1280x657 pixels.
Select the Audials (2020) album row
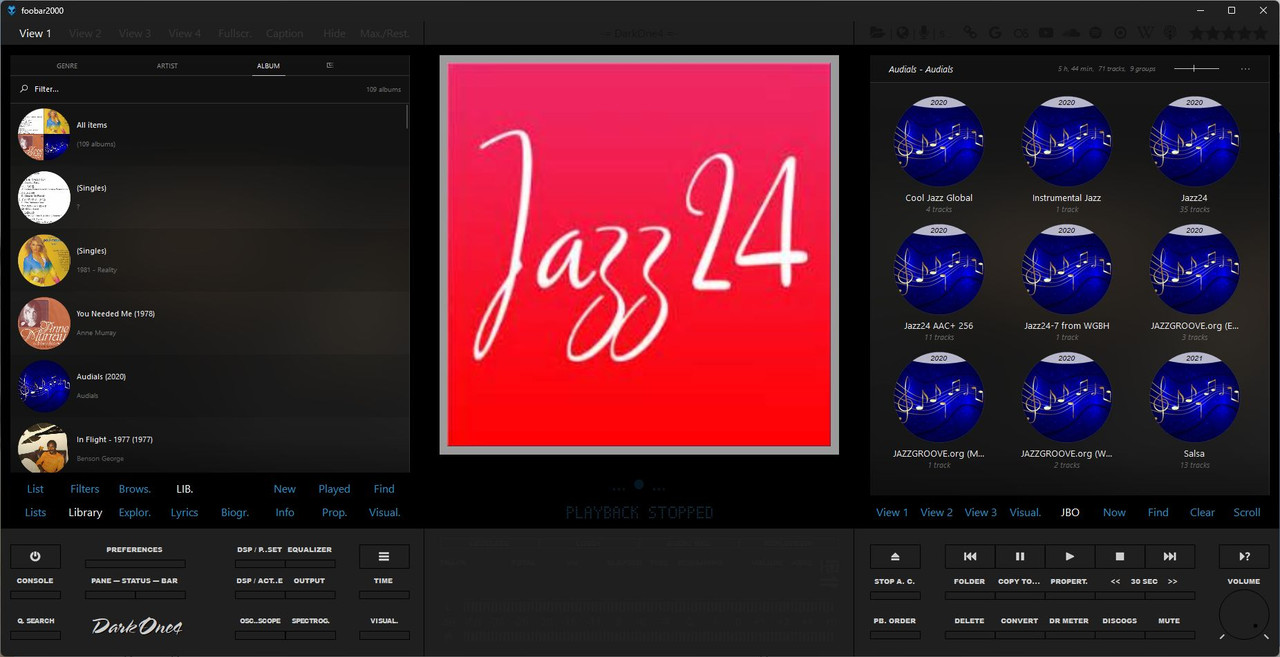point(210,385)
